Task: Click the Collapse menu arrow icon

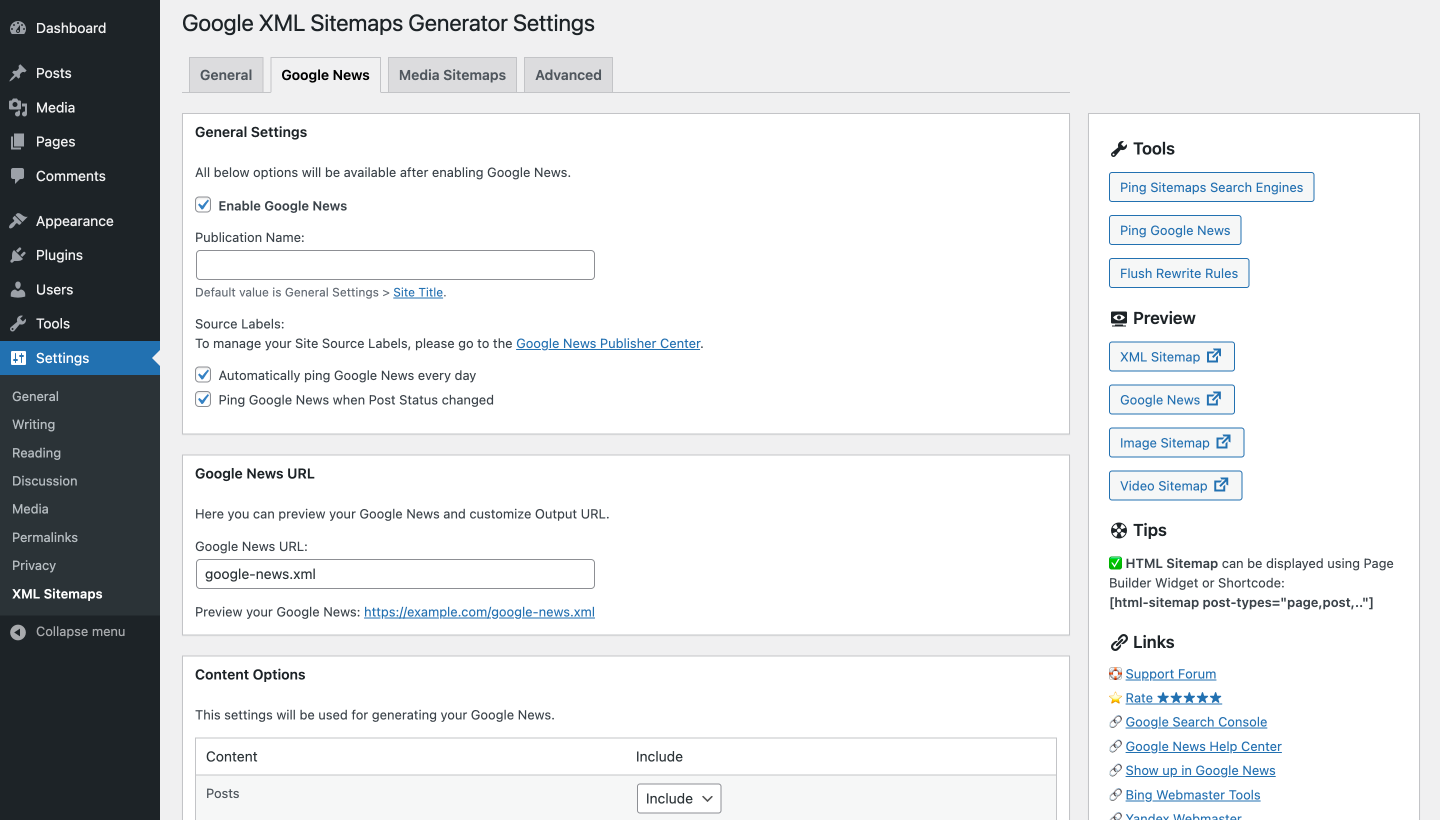Action: [18, 632]
